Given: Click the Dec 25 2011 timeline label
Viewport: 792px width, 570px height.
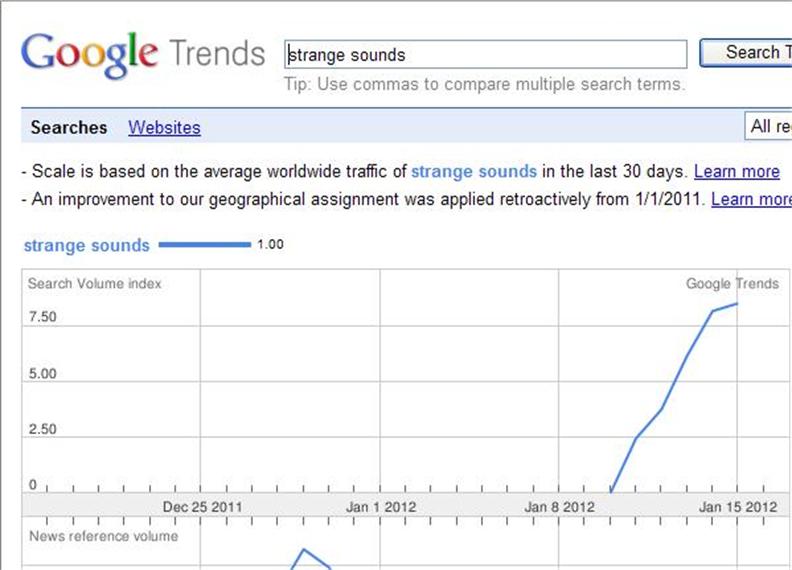Looking at the screenshot, I should coord(202,507).
